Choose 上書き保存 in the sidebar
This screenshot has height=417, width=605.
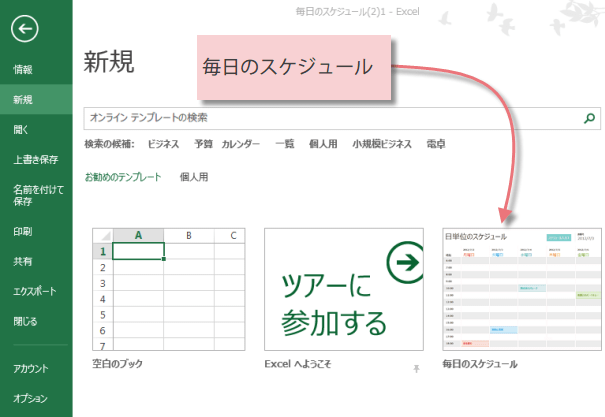point(36,159)
